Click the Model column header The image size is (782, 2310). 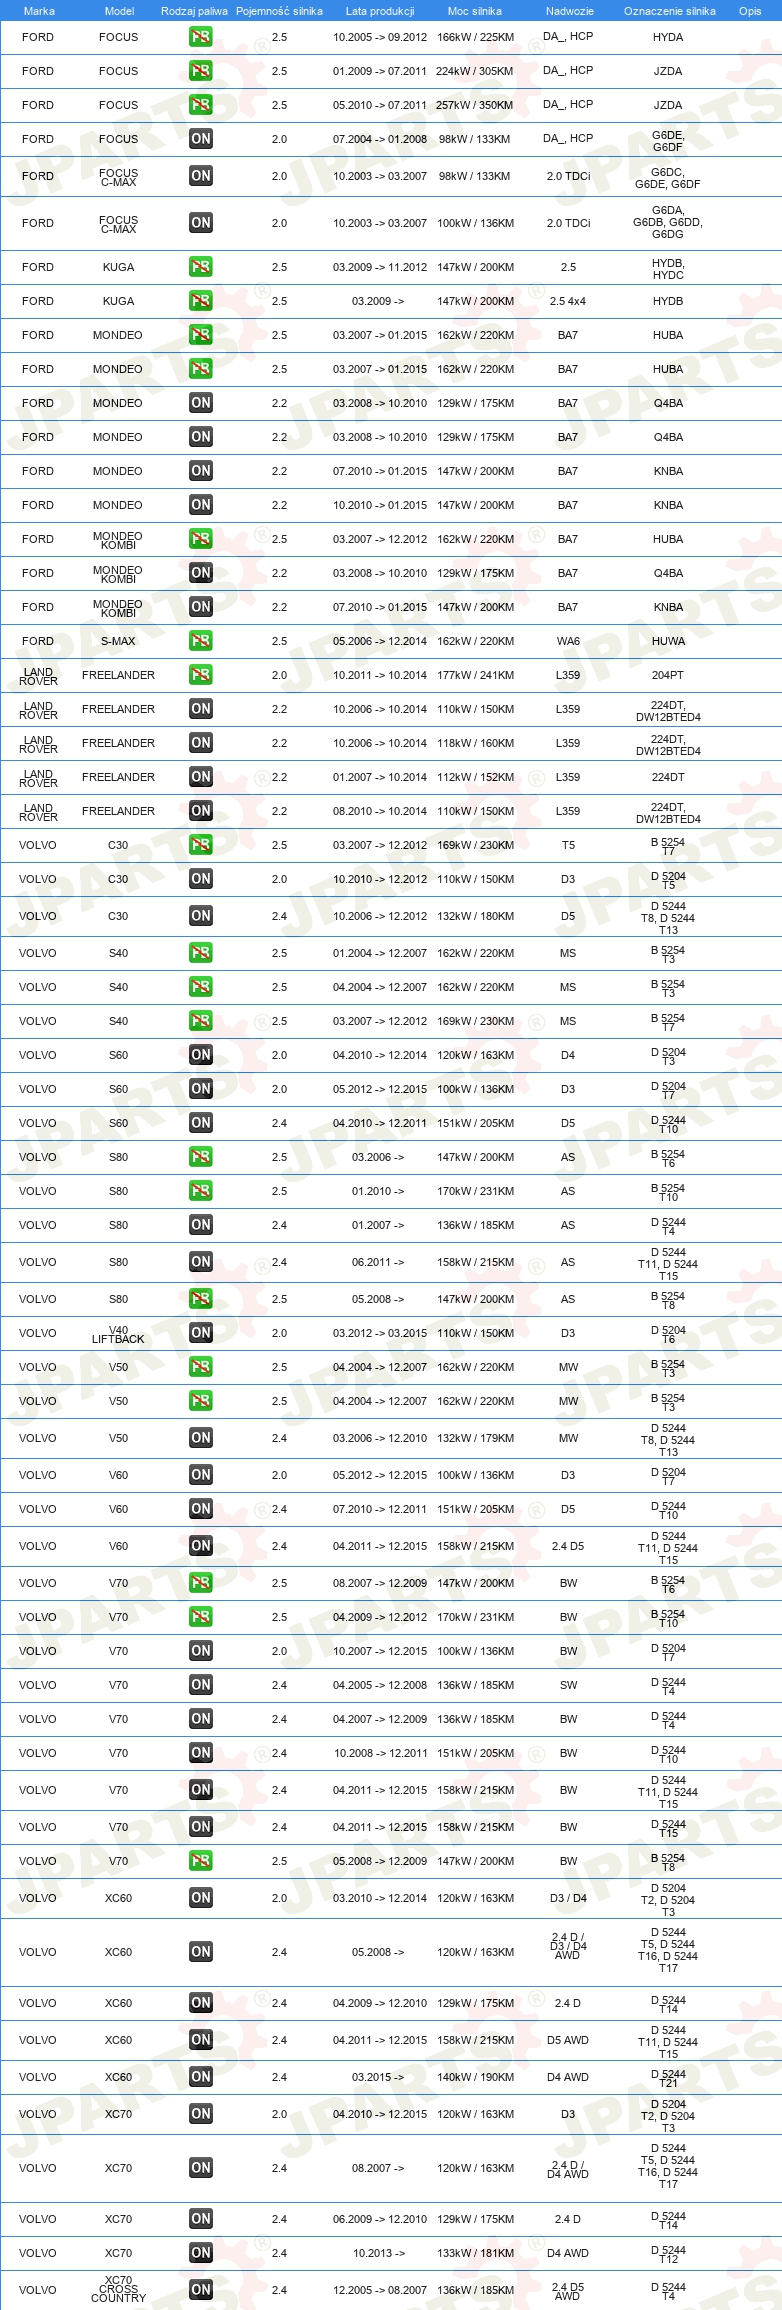tap(119, 11)
